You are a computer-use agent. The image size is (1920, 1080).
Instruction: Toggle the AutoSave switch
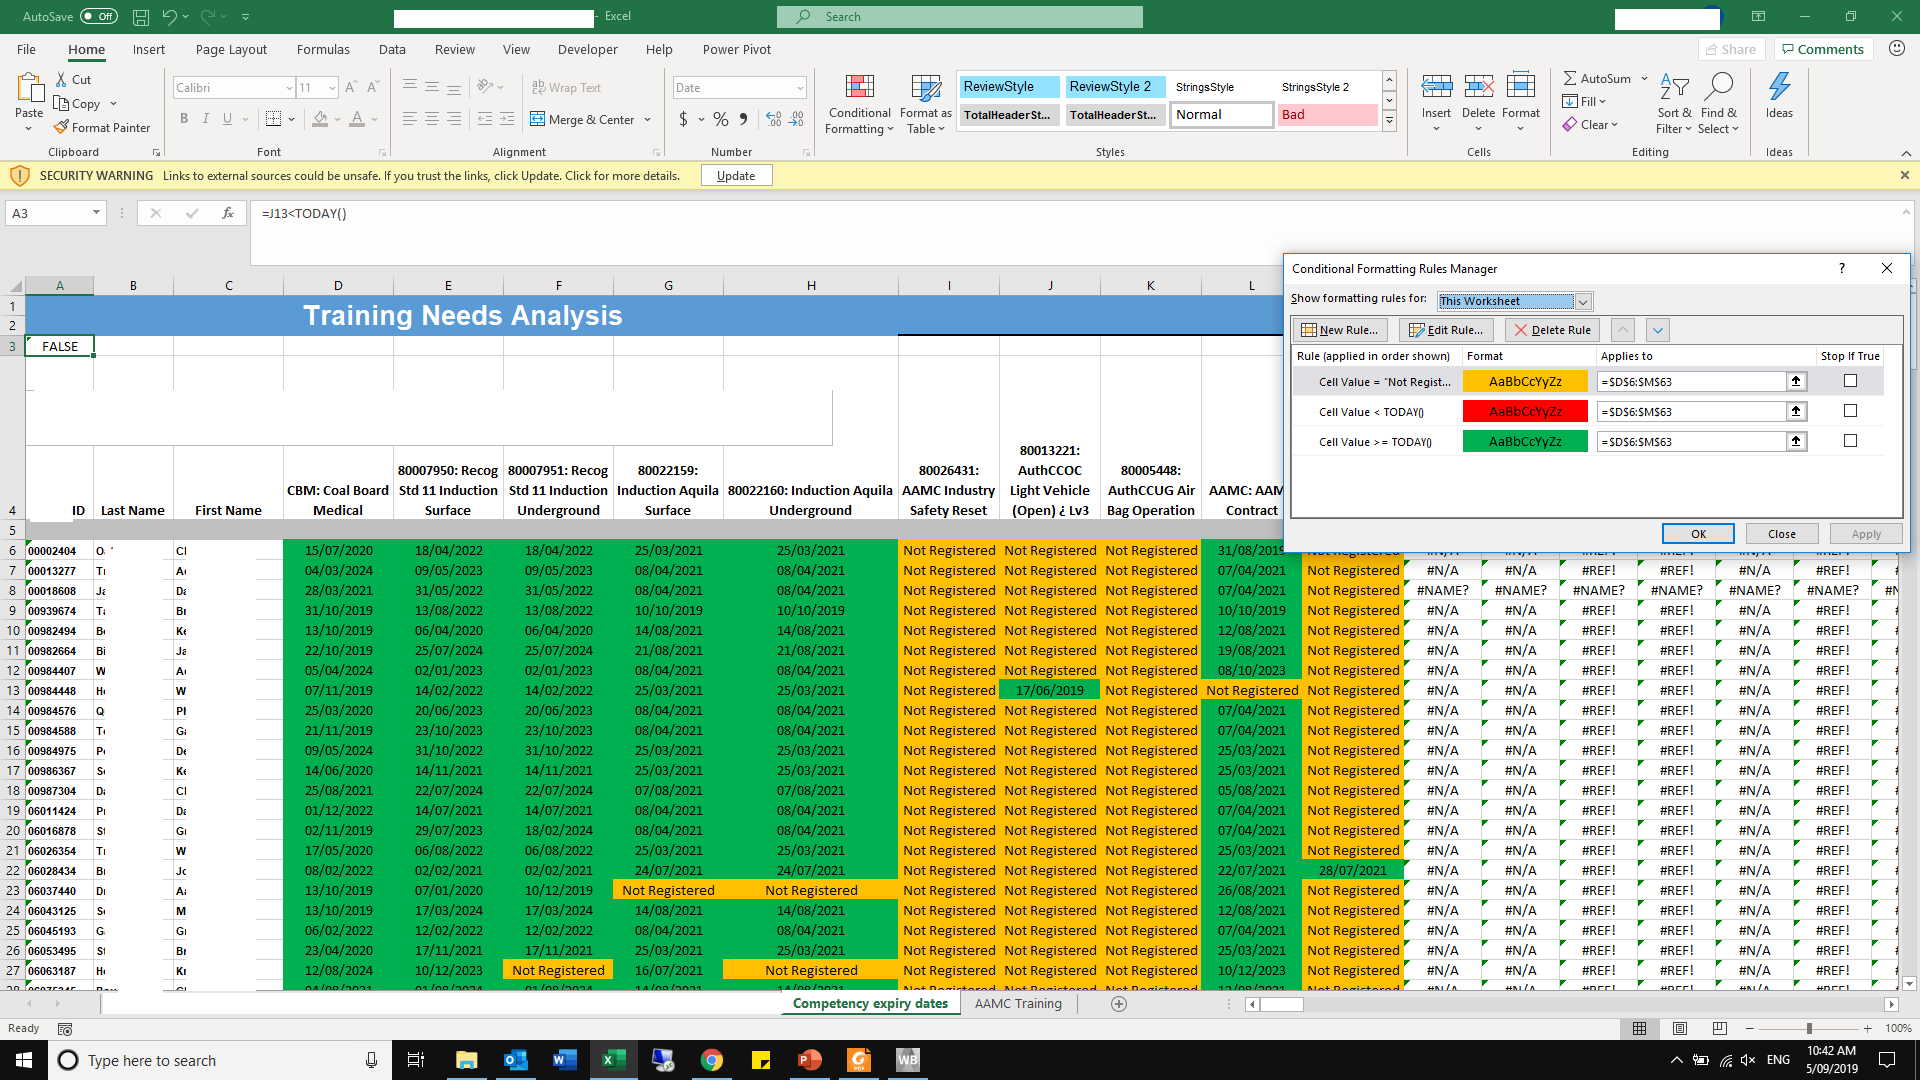click(98, 16)
